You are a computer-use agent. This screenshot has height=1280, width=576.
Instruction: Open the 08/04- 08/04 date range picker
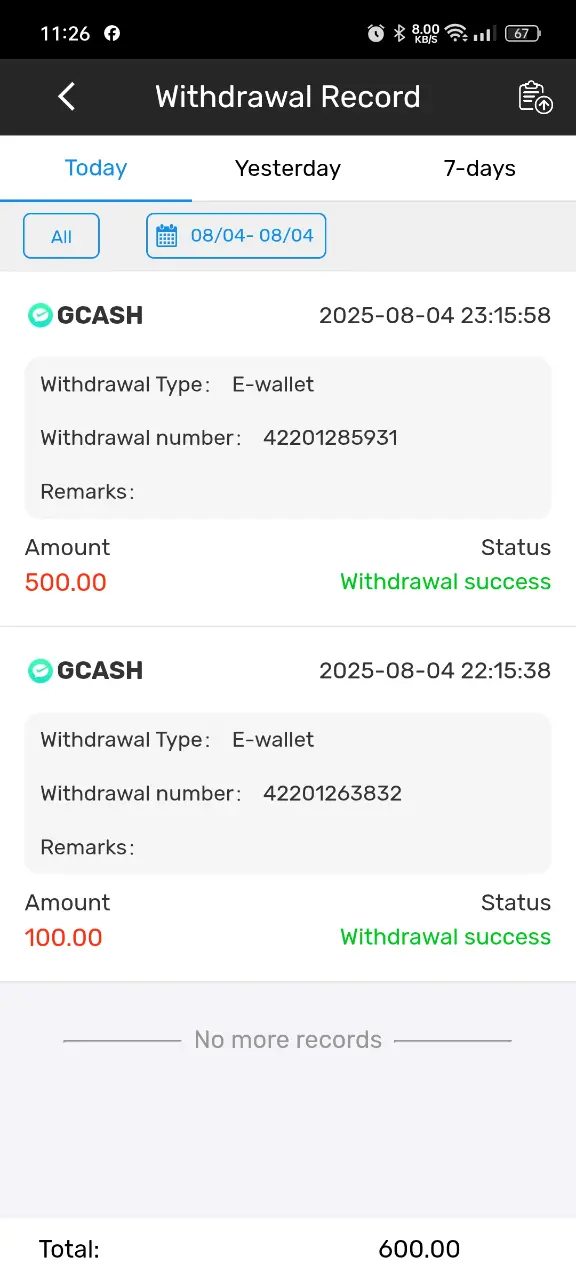click(236, 236)
